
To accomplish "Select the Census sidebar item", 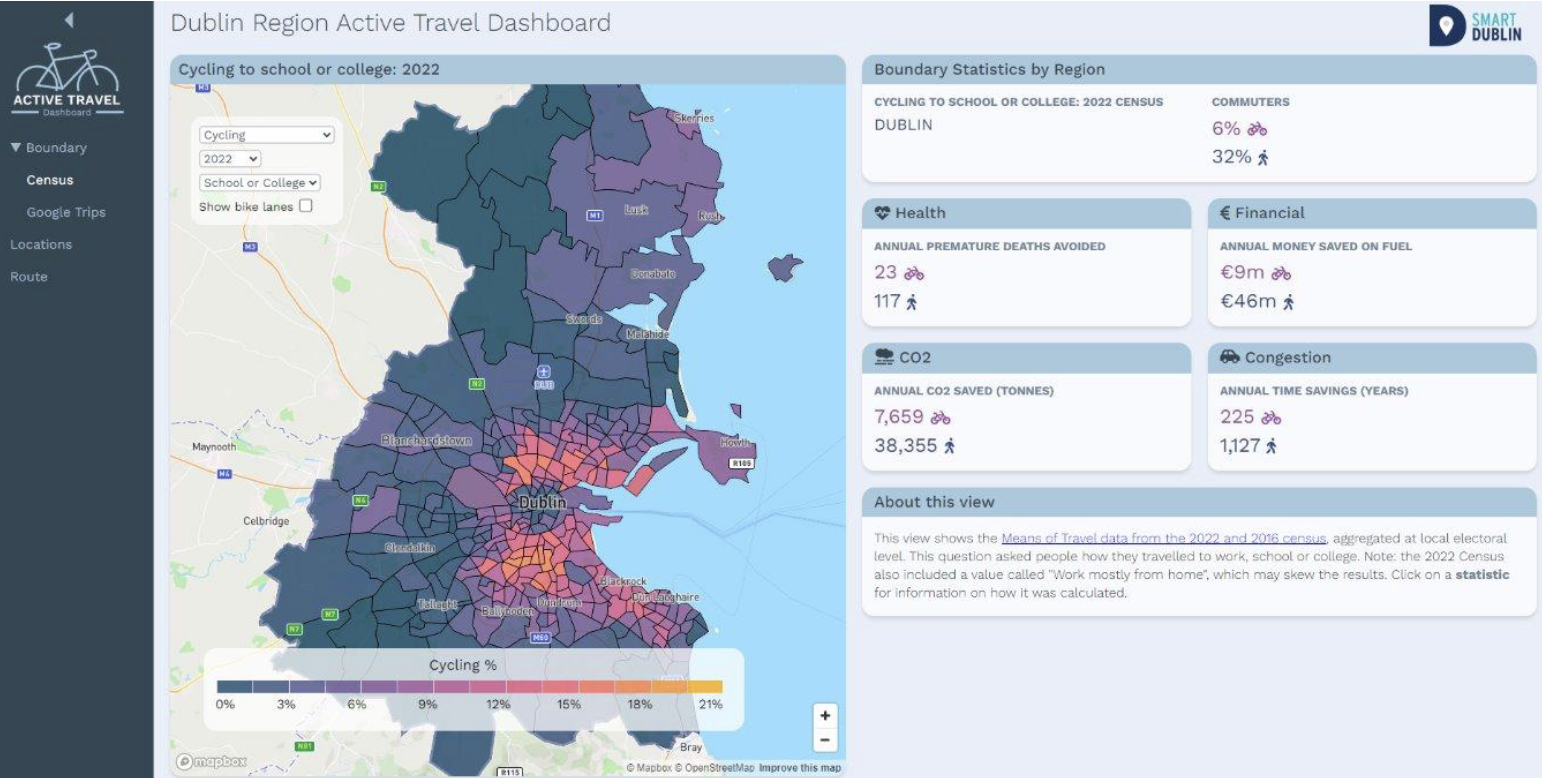I will (x=49, y=180).
